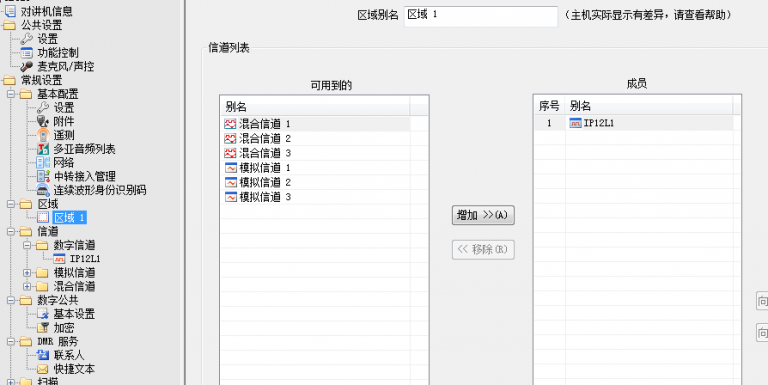Select 模拟信道 1 text in available list

click(x=264, y=168)
